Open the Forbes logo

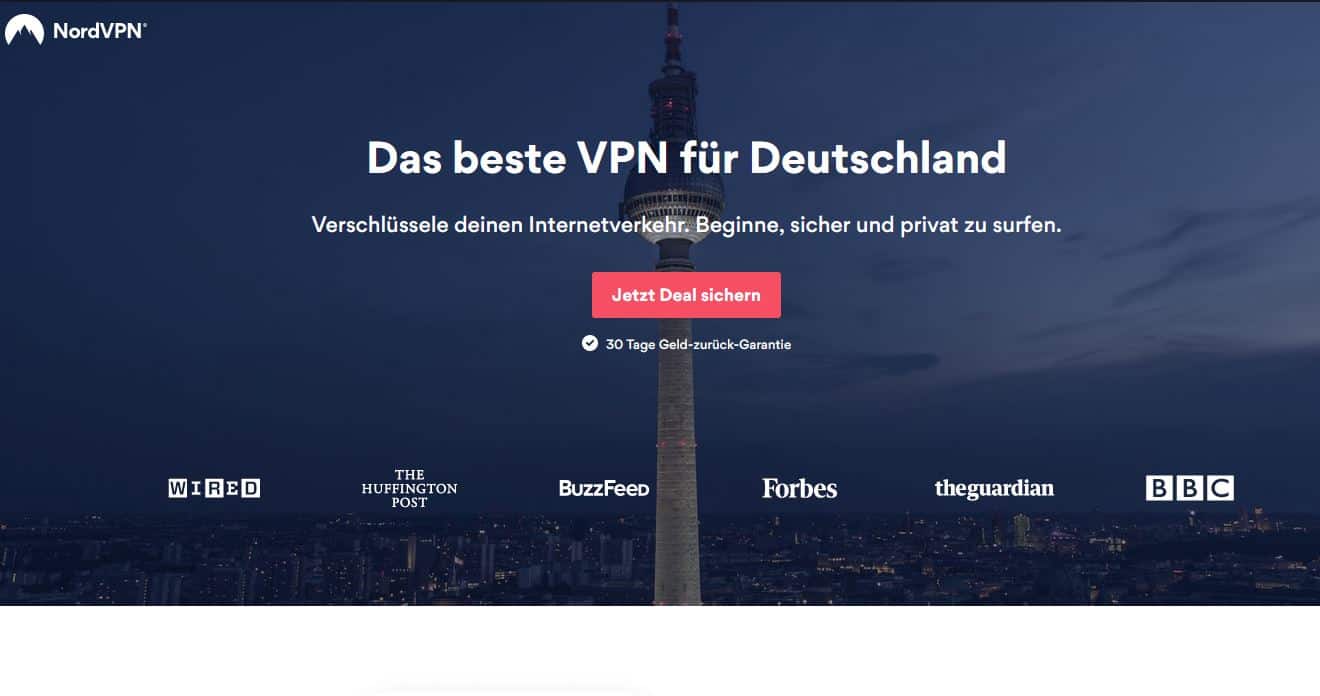(799, 488)
